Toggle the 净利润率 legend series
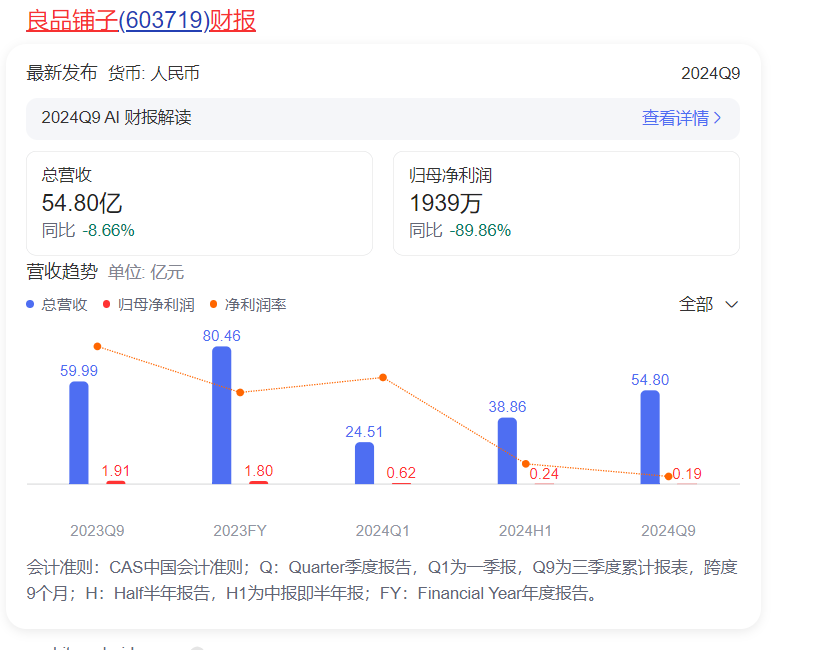 (248, 304)
